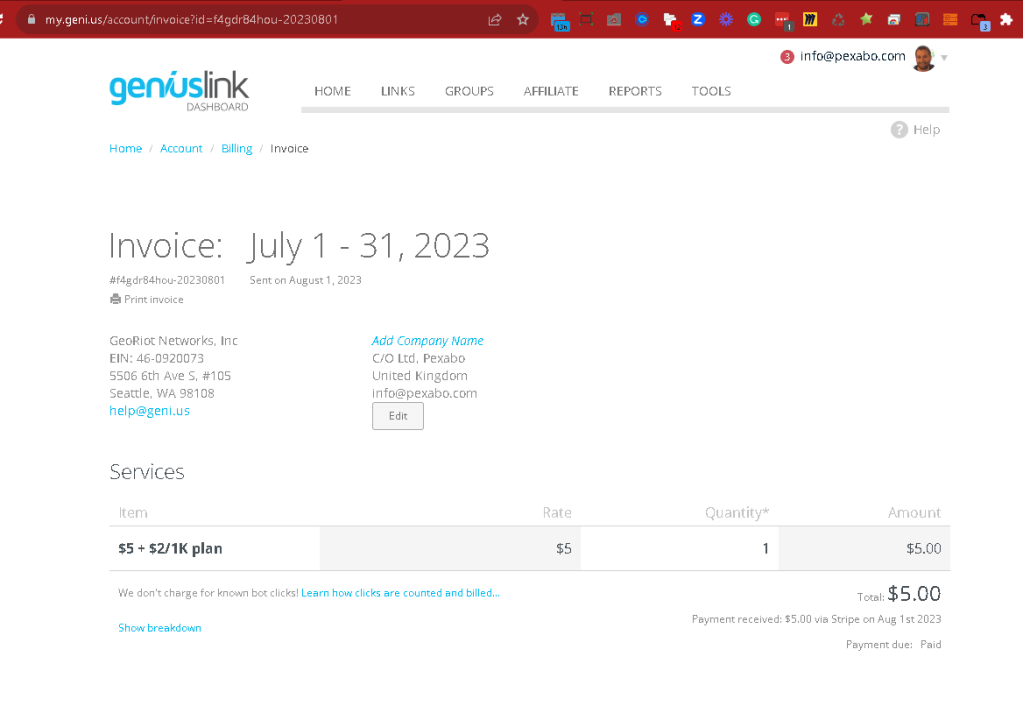1023x727 pixels.
Task: Open the GROUPS navigation tab
Action: [x=469, y=91]
